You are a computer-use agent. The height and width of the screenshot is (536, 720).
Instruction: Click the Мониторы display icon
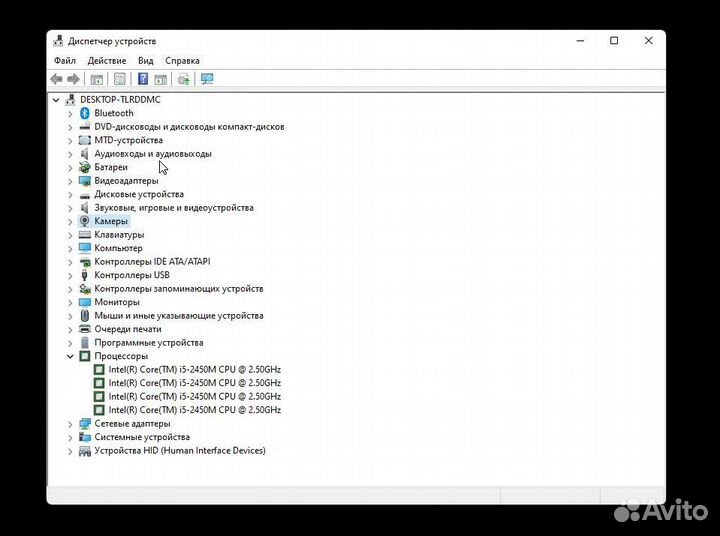tap(85, 302)
